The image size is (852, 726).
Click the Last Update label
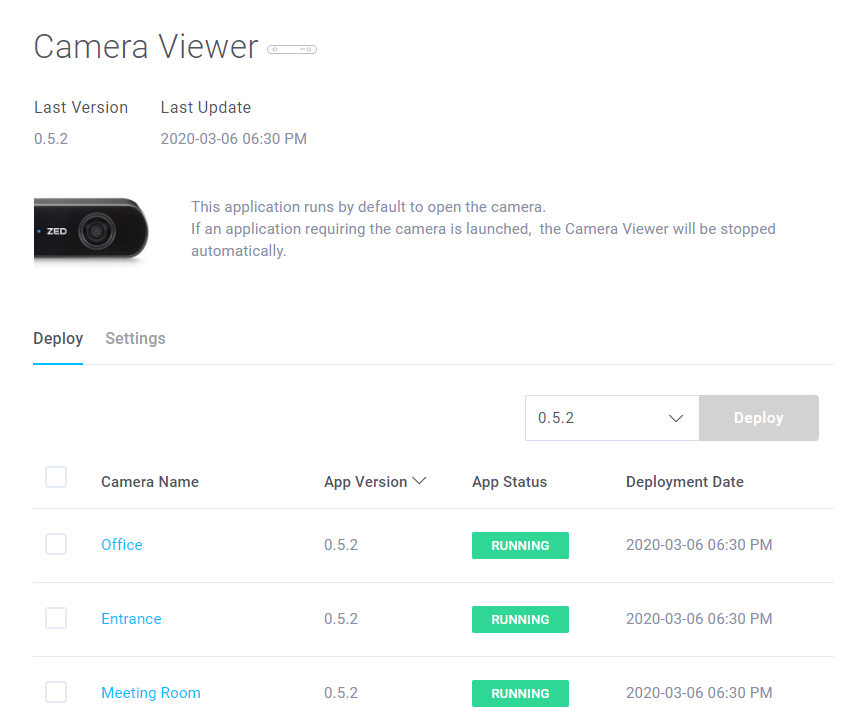pos(206,107)
